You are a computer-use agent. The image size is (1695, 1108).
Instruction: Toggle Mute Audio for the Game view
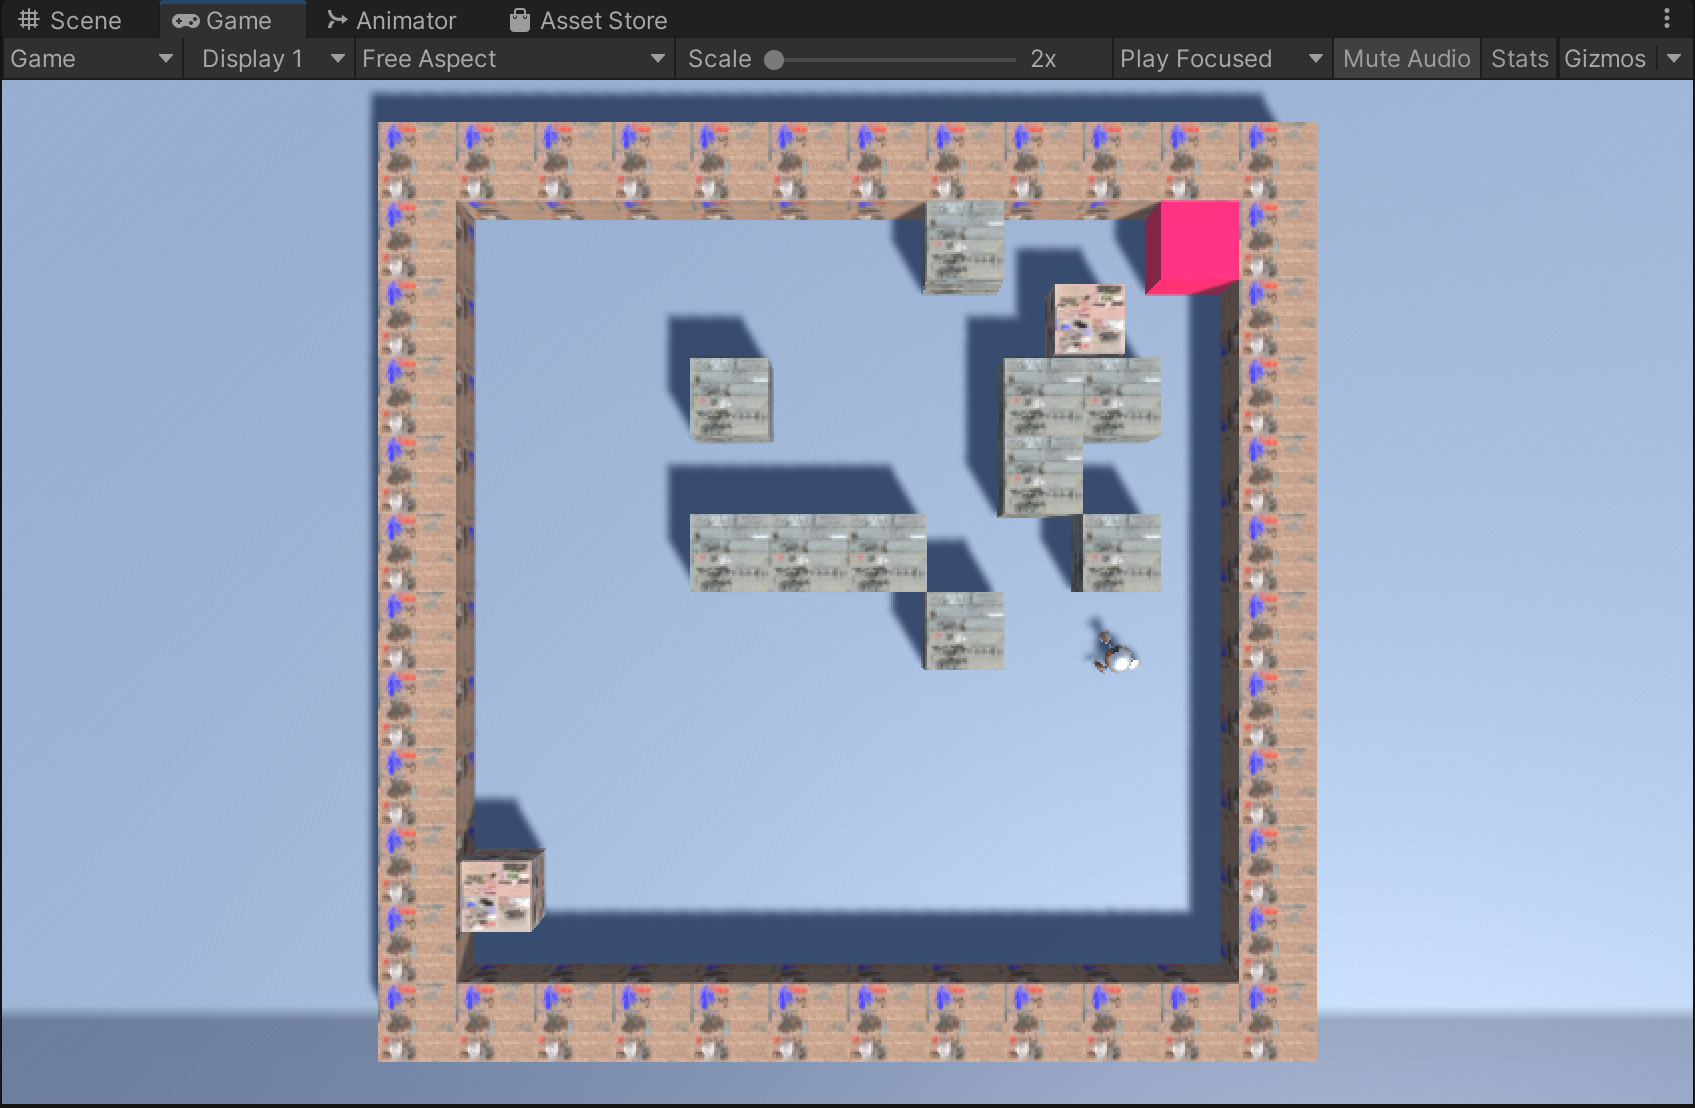tap(1406, 58)
